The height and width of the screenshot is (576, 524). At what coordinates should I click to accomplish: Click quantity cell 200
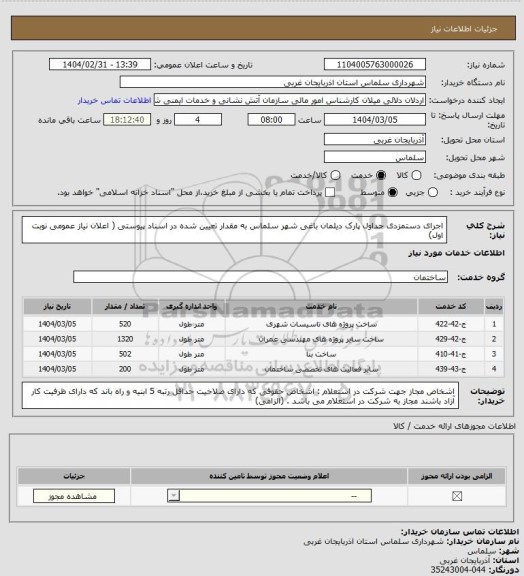(125, 369)
